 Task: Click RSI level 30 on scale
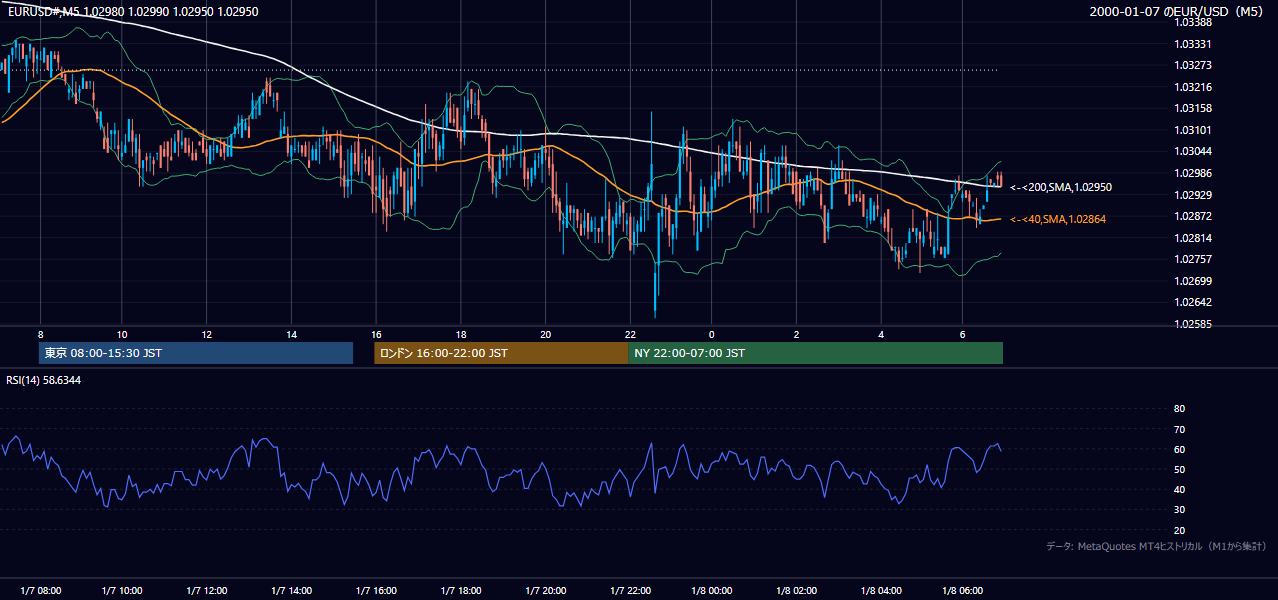(x=1179, y=510)
